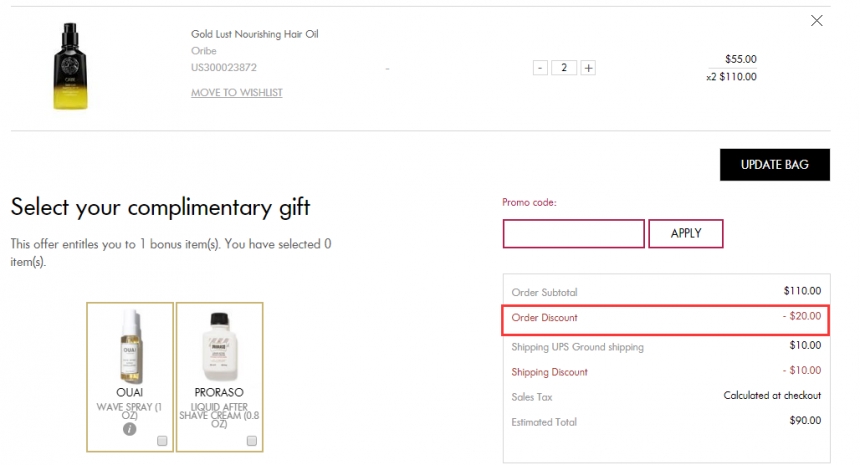Click the highlighted Order Discount row
The image size is (860, 465).
coord(666,318)
